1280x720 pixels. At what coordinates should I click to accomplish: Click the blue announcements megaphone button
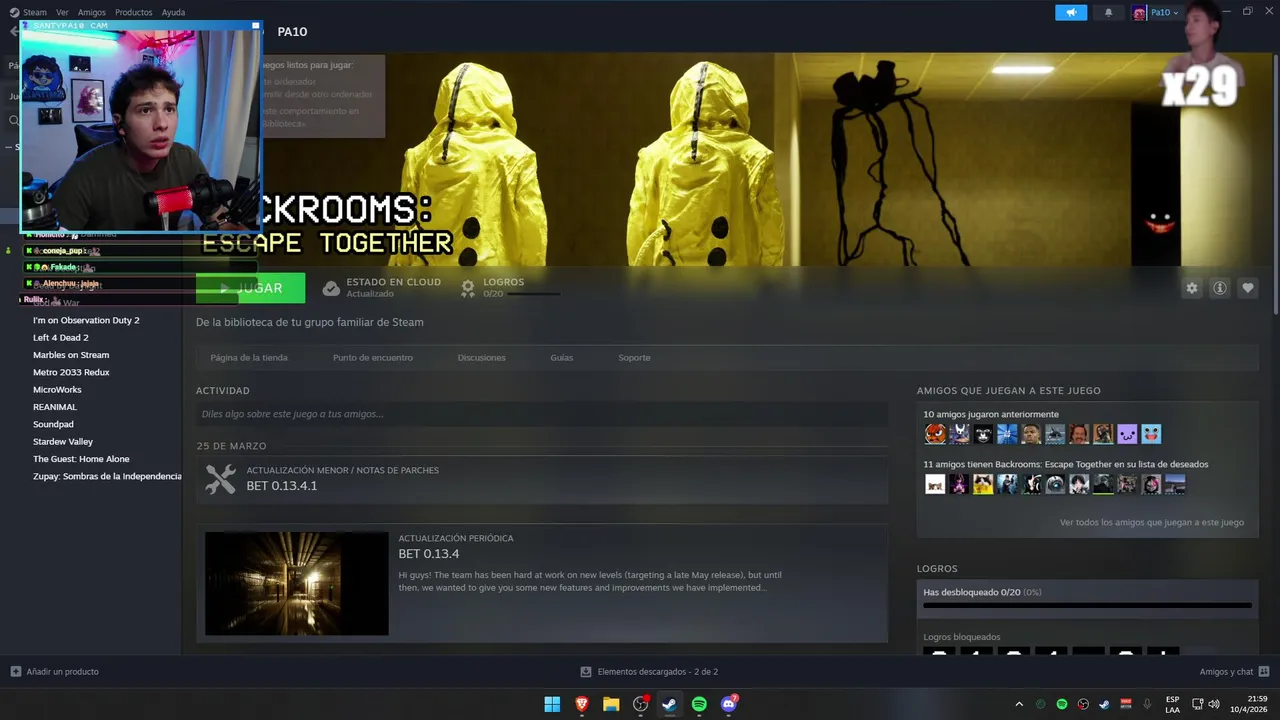[x=1071, y=12]
